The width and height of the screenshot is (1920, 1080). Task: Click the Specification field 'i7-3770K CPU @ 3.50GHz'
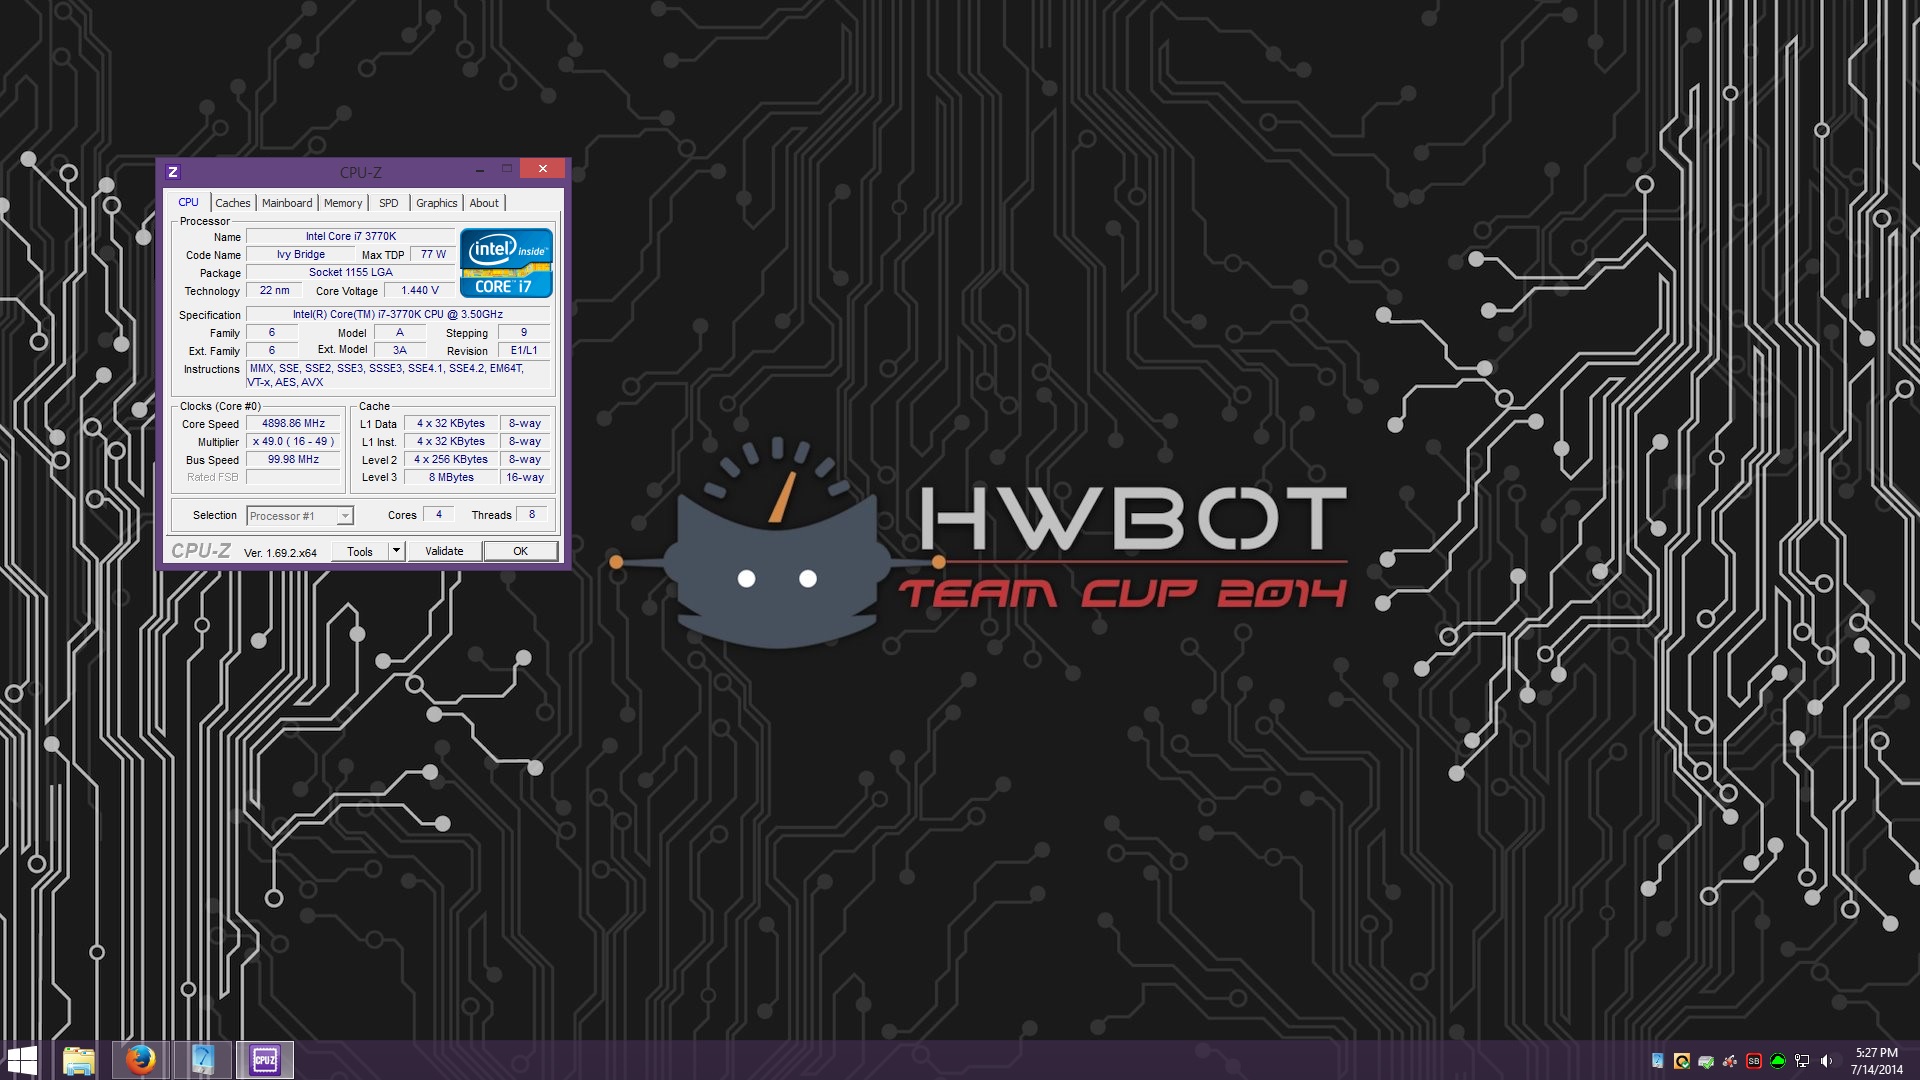(398, 315)
